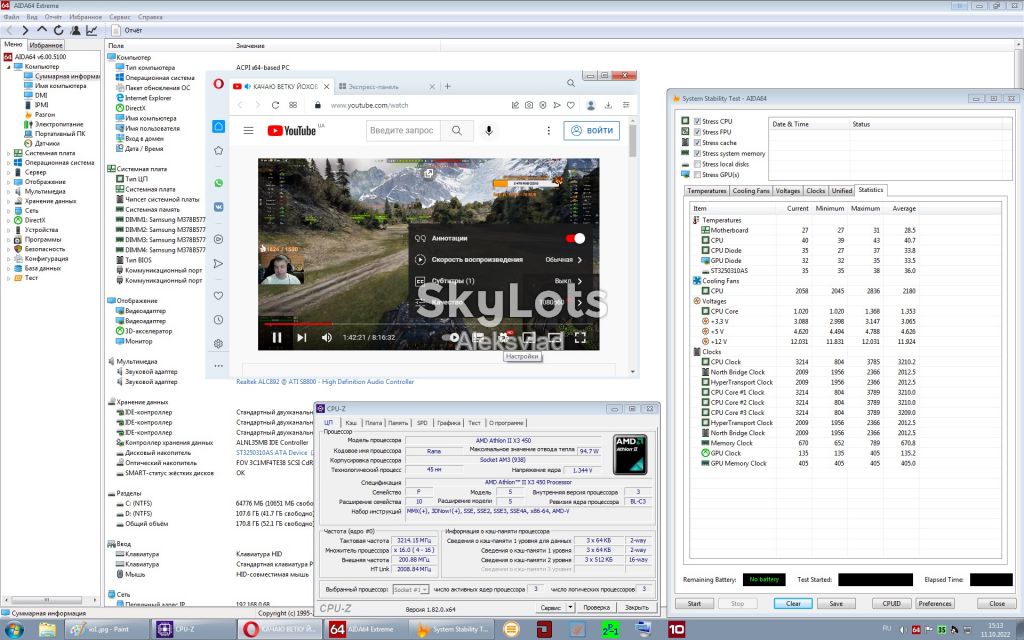The image size is (1024, 640).
Task: Open the Windows Start menu
Action: pos(14,630)
